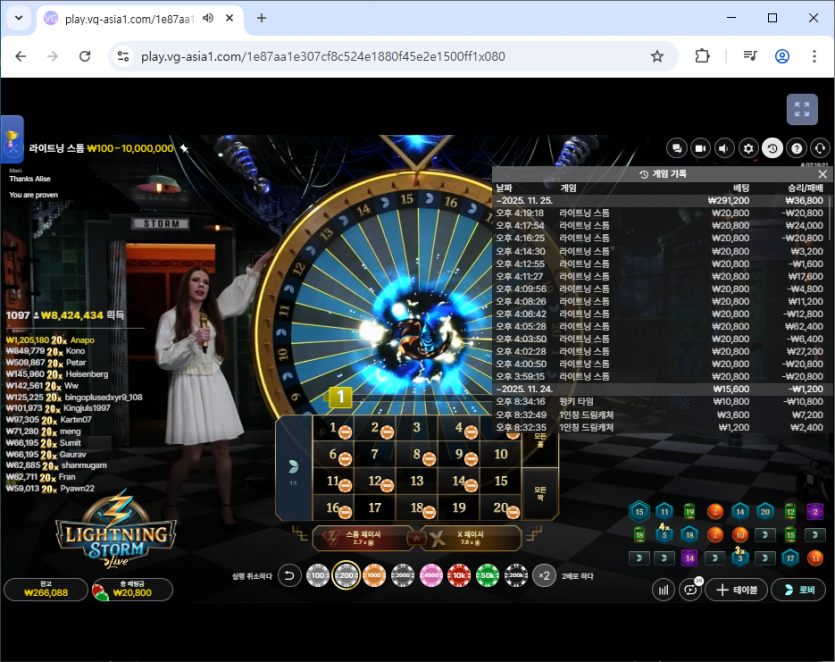Click the +테이블 add table button
835x662 pixels.
[x=737, y=590]
